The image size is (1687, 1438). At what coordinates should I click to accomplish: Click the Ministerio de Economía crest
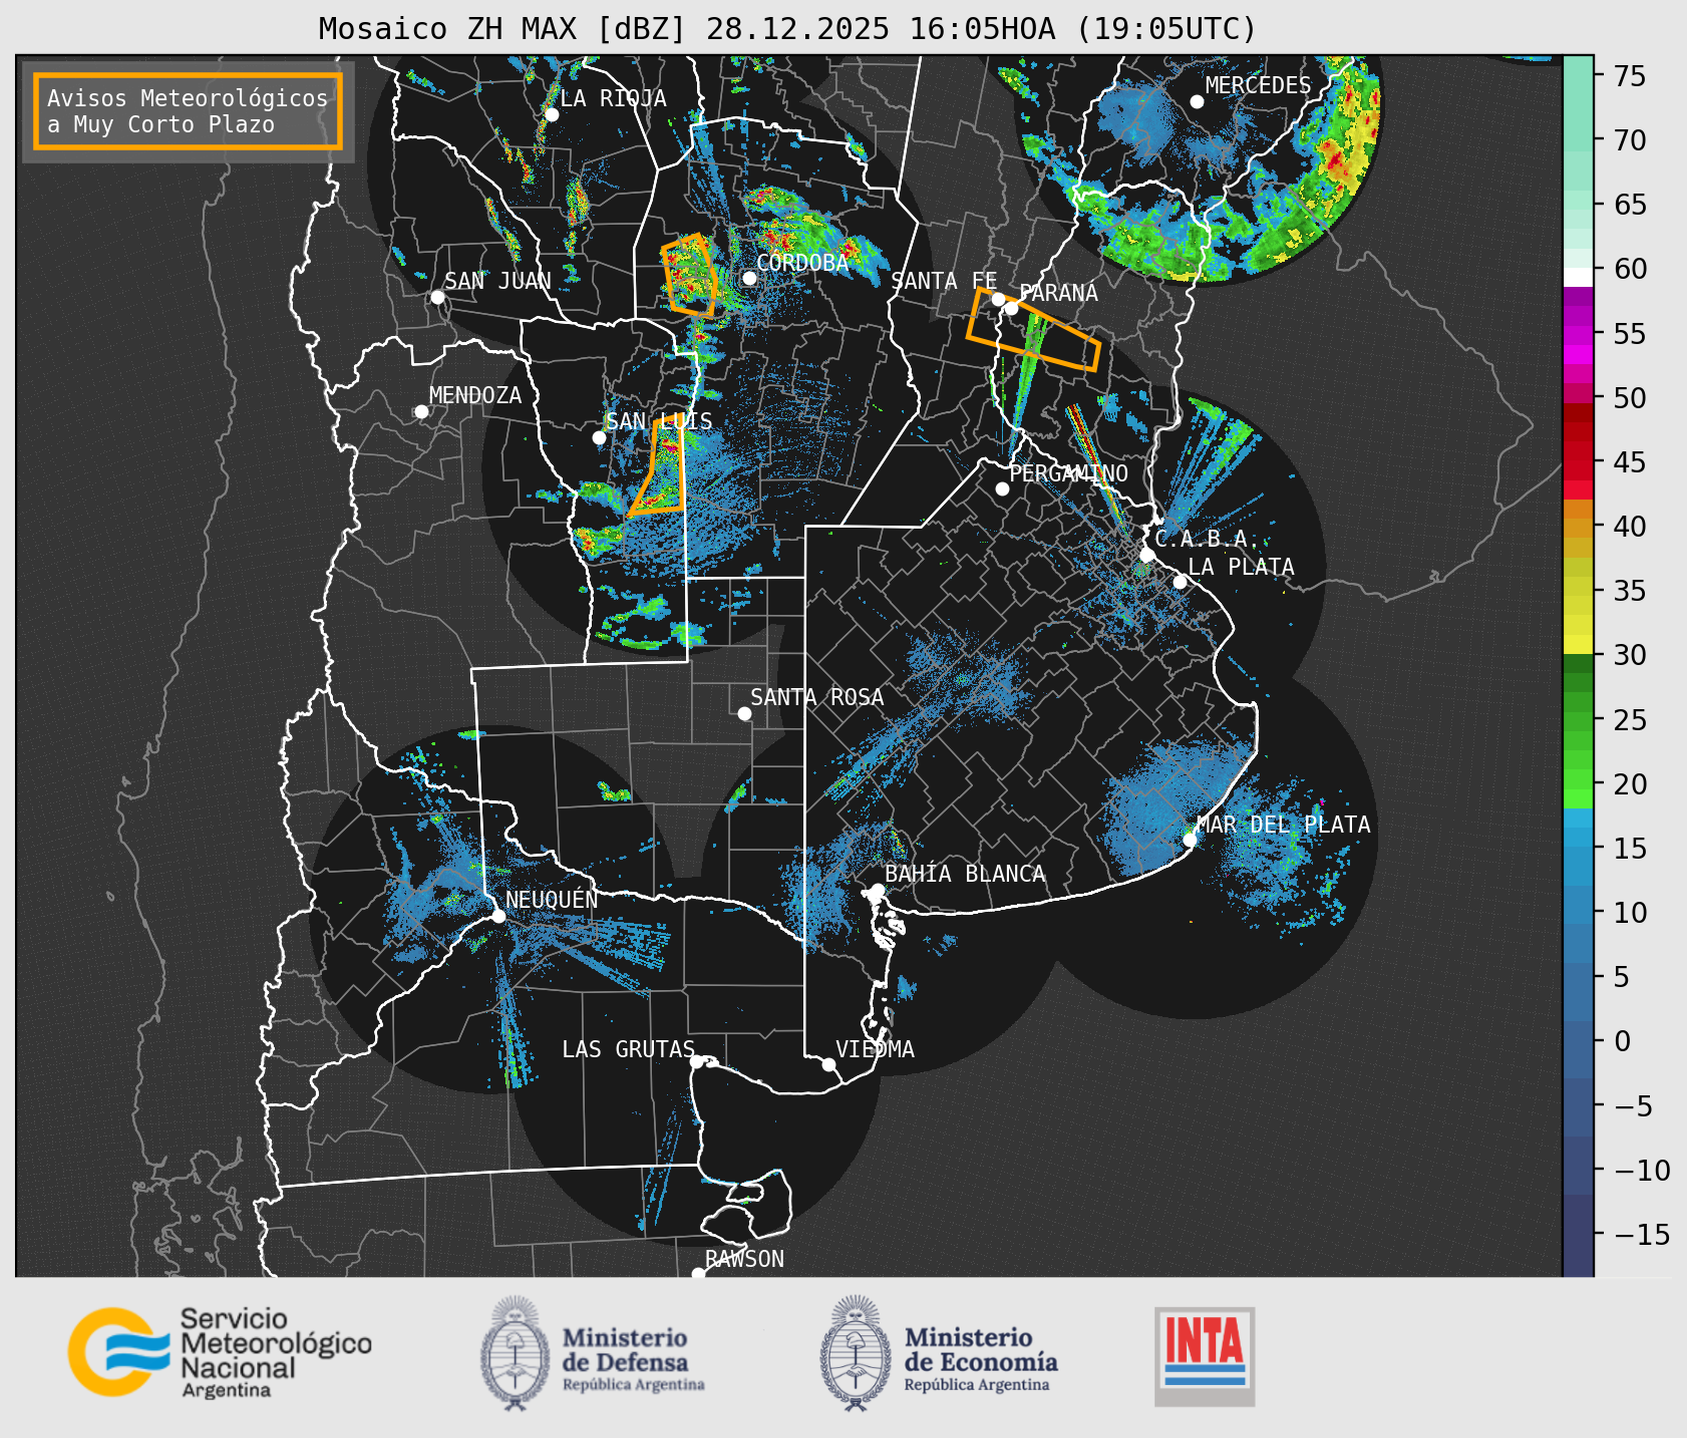pyautogui.click(x=855, y=1353)
